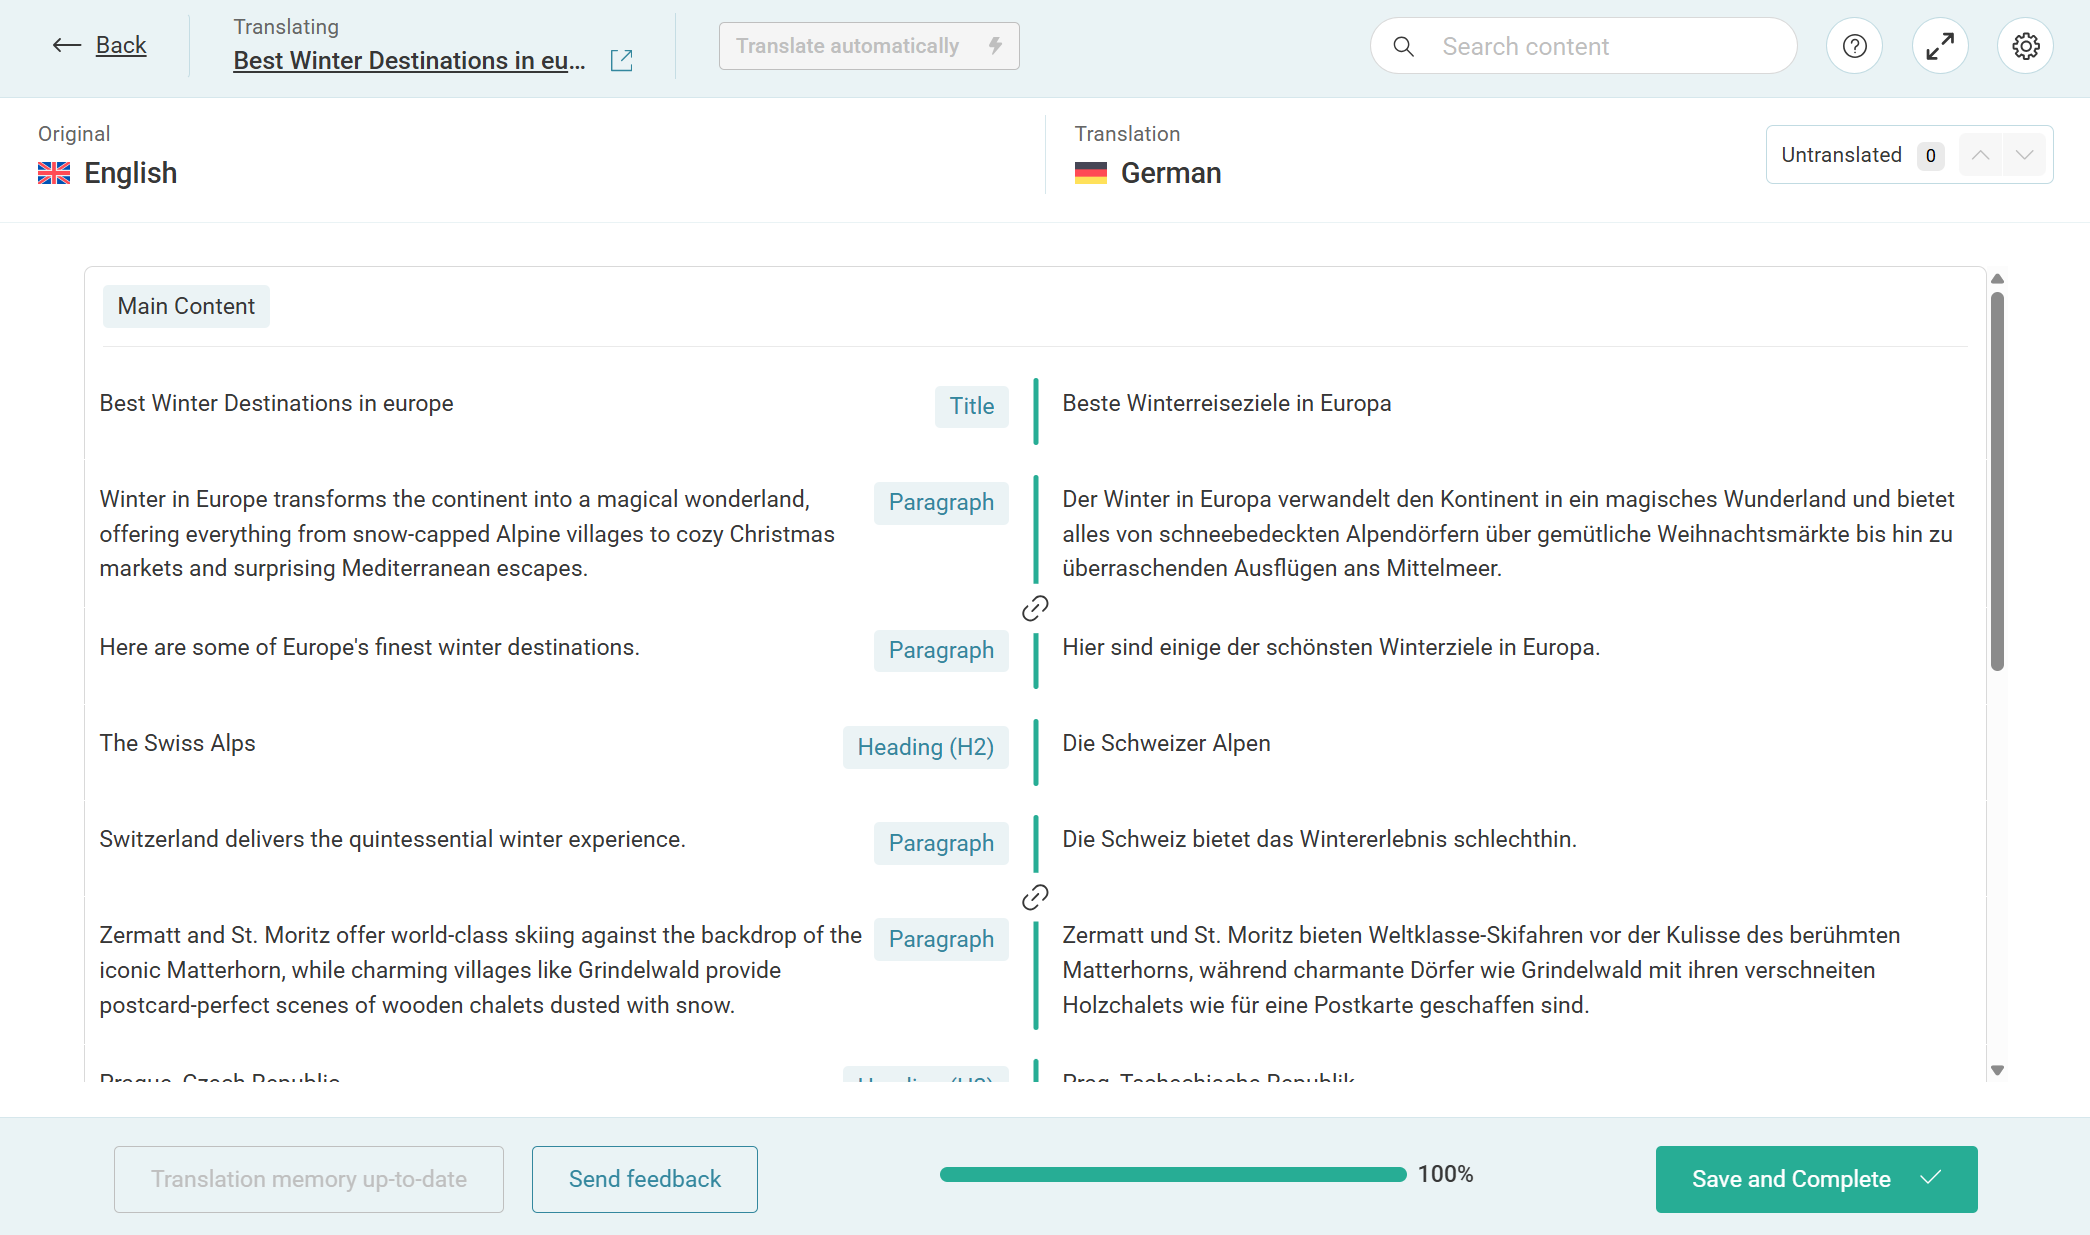Open the external link next to the document title
The height and width of the screenshot is (1235, 2090).
coord(621,60)
